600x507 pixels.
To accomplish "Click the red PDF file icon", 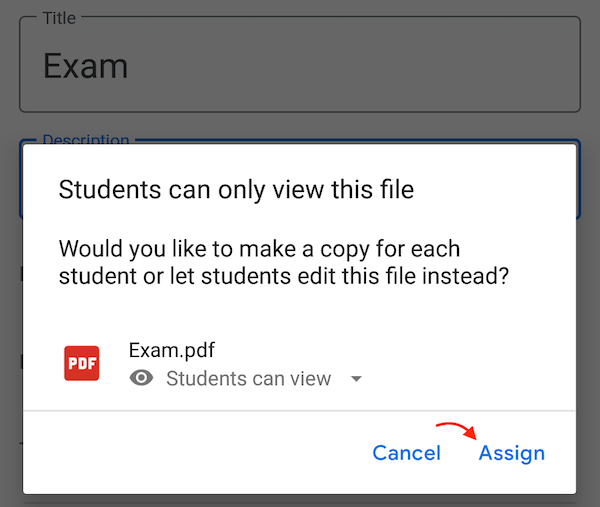I will (82, 363).
